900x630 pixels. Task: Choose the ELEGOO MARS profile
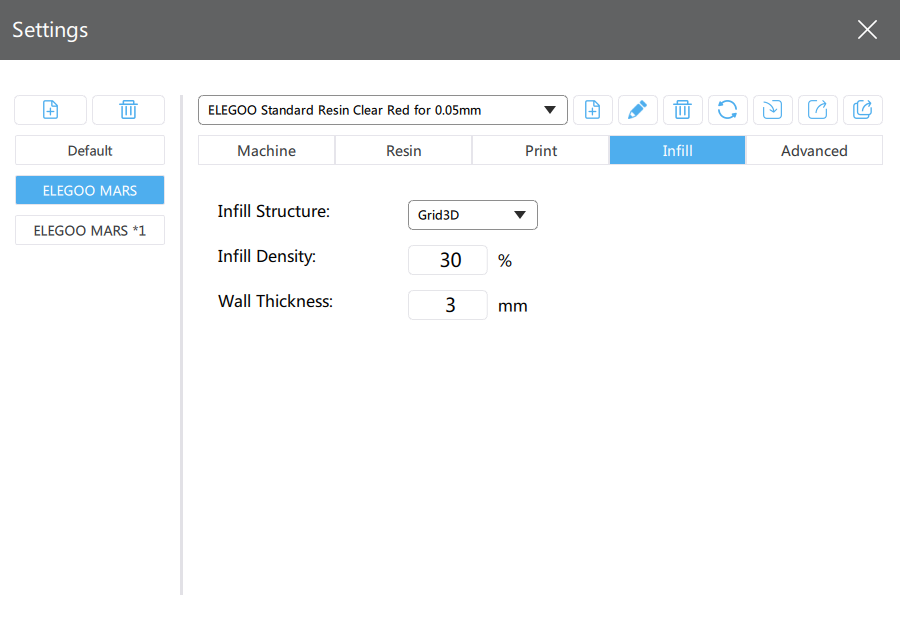coord(90,190)
